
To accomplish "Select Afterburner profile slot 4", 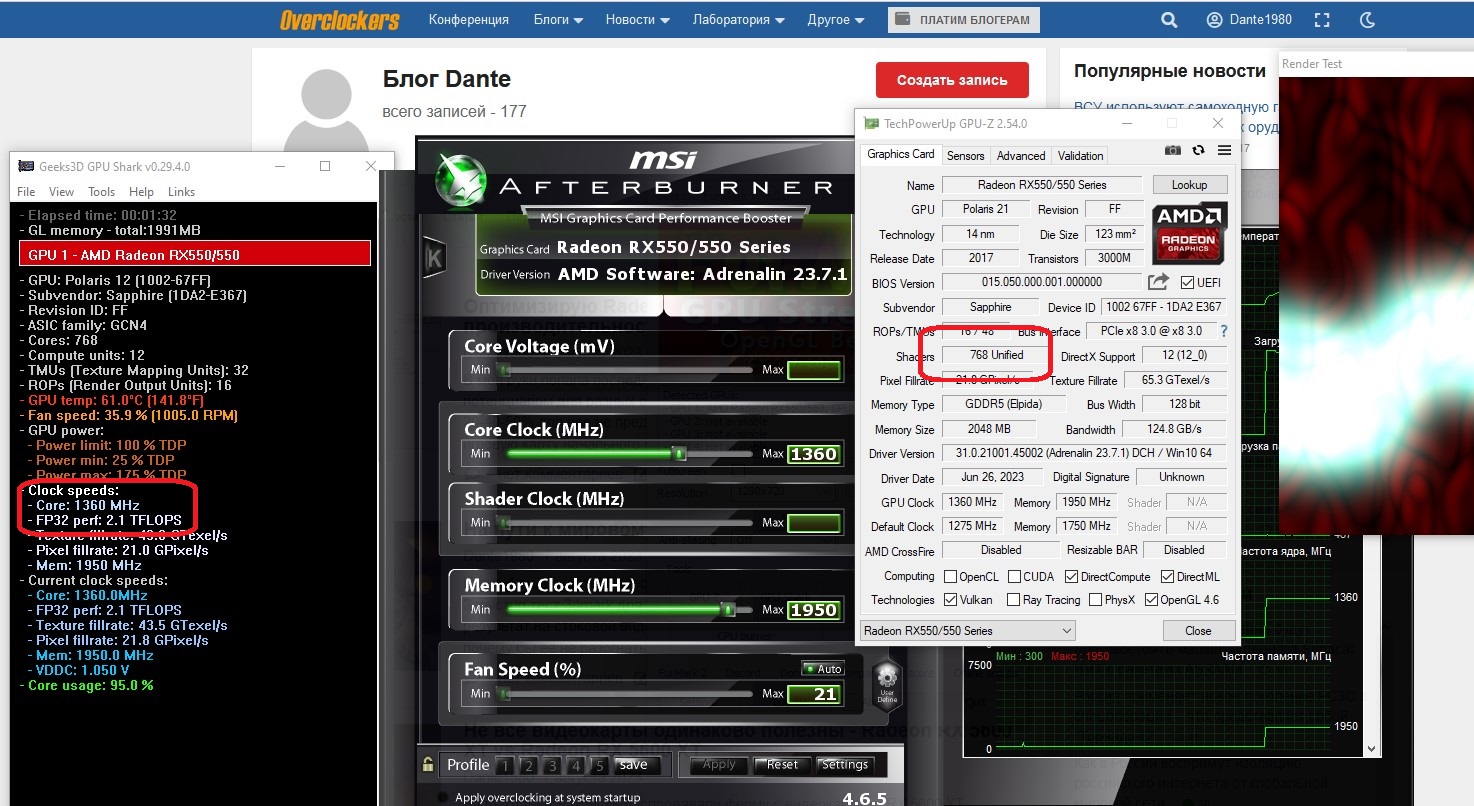I will click(575, 766).
